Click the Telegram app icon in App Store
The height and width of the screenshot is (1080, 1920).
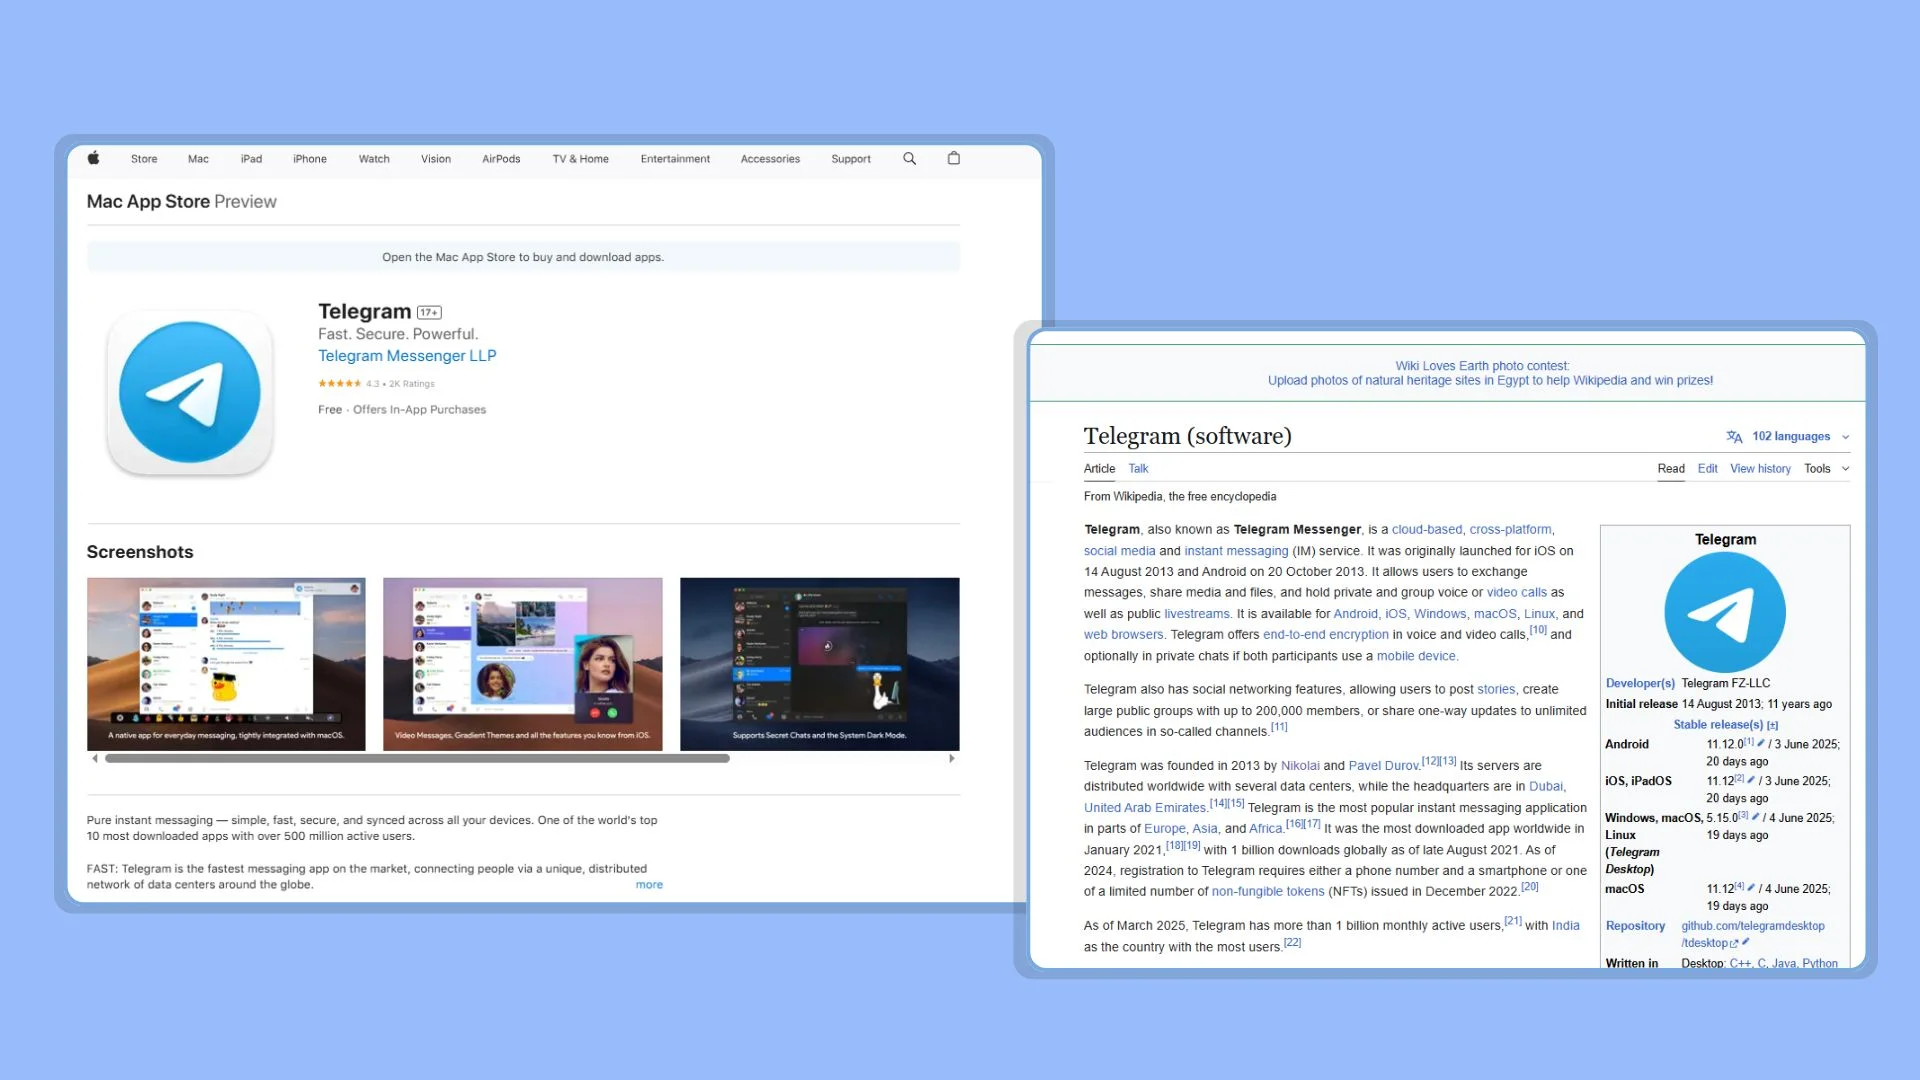point(190,392)
